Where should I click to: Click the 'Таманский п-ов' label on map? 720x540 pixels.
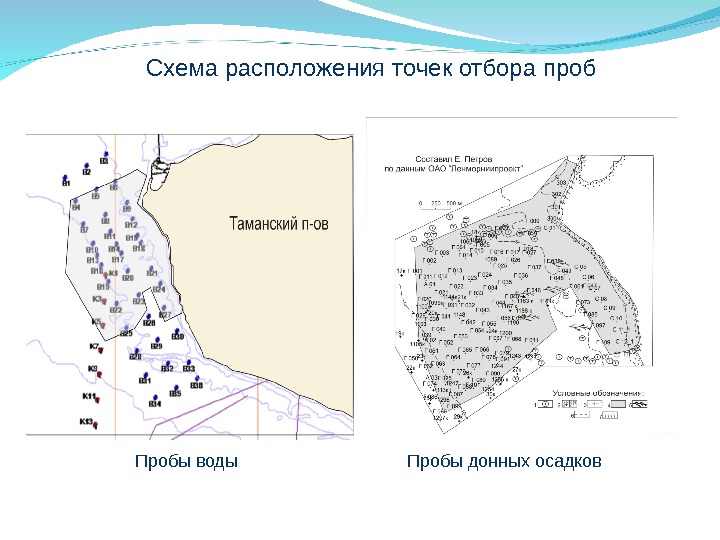[279, 224]
